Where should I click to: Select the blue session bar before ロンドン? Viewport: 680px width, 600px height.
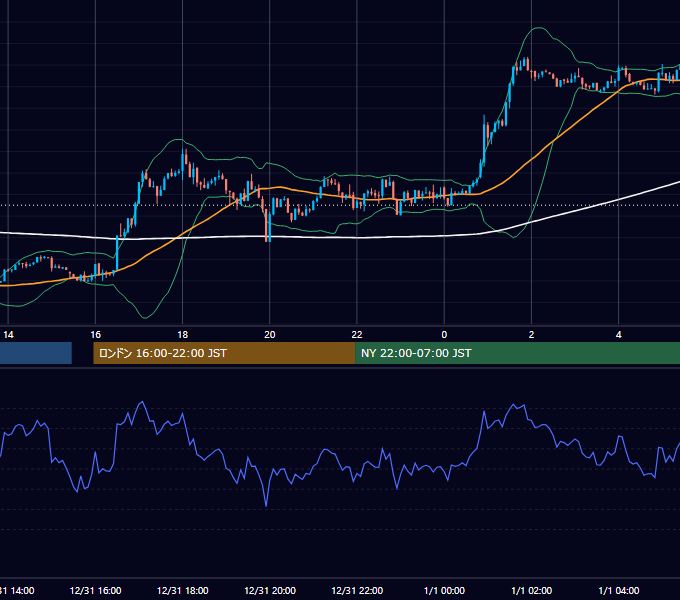pyautogui.click(x=36, y=353)
